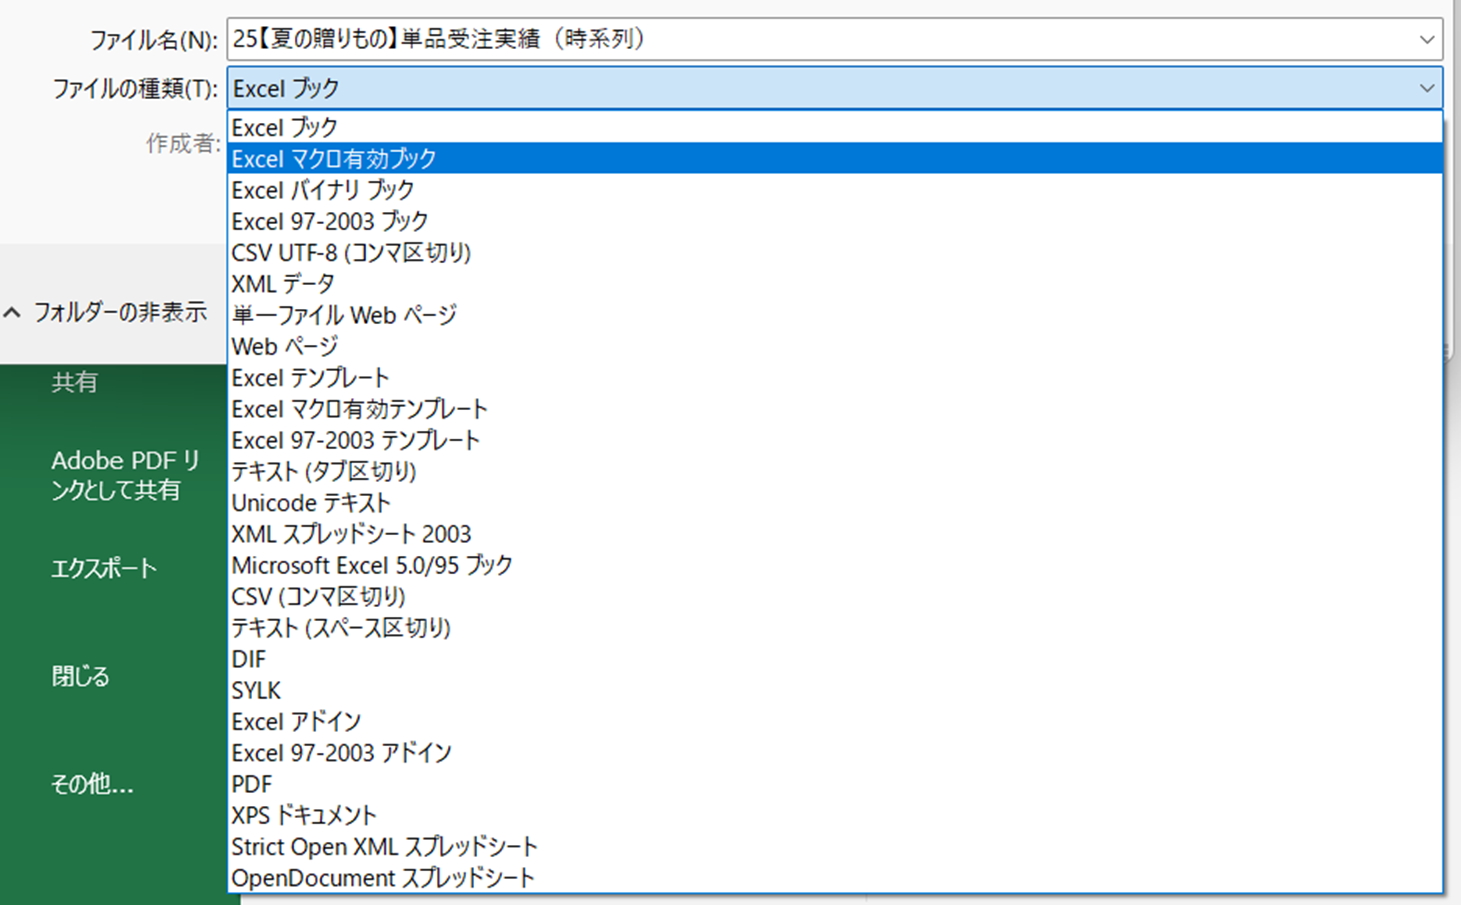Select Unicode テキスト format
Screen dimensions: 1461x905
[x=835, y=503]
